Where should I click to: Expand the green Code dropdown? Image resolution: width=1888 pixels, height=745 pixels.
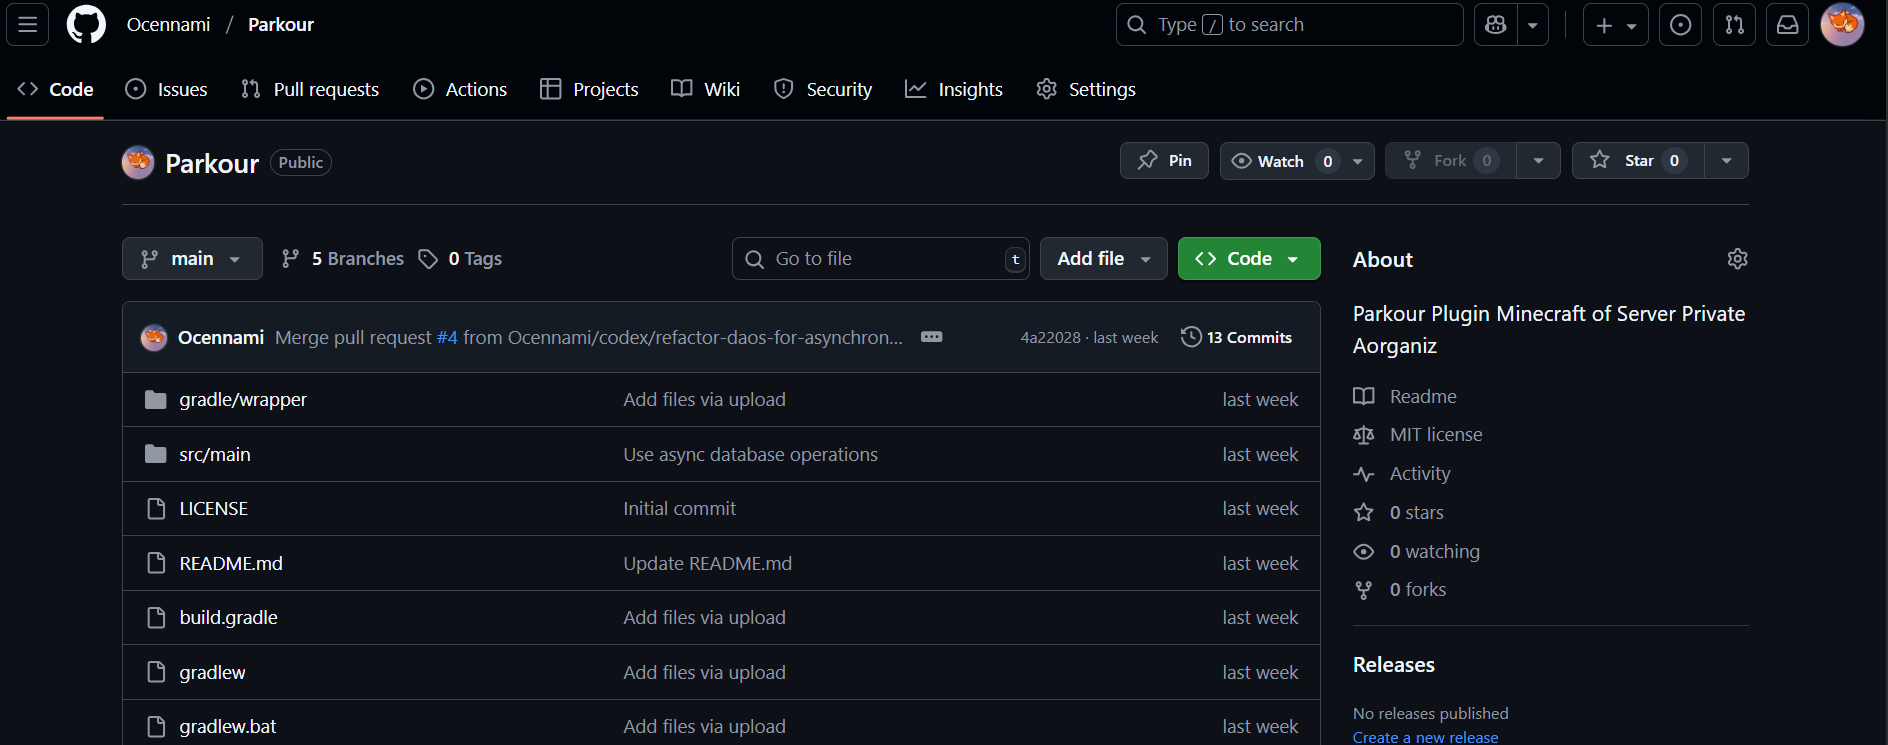click(1248, 259)
